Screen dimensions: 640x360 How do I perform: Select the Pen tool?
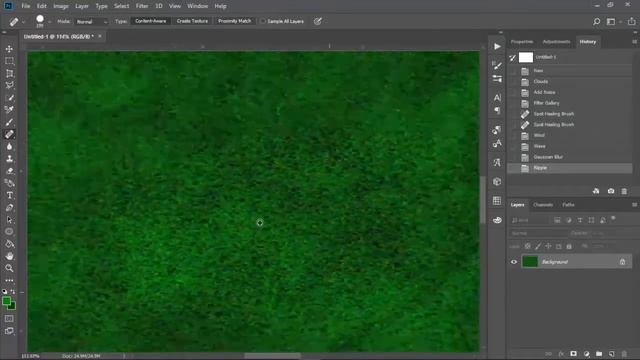pyautogui.click(x=9, y=208)
